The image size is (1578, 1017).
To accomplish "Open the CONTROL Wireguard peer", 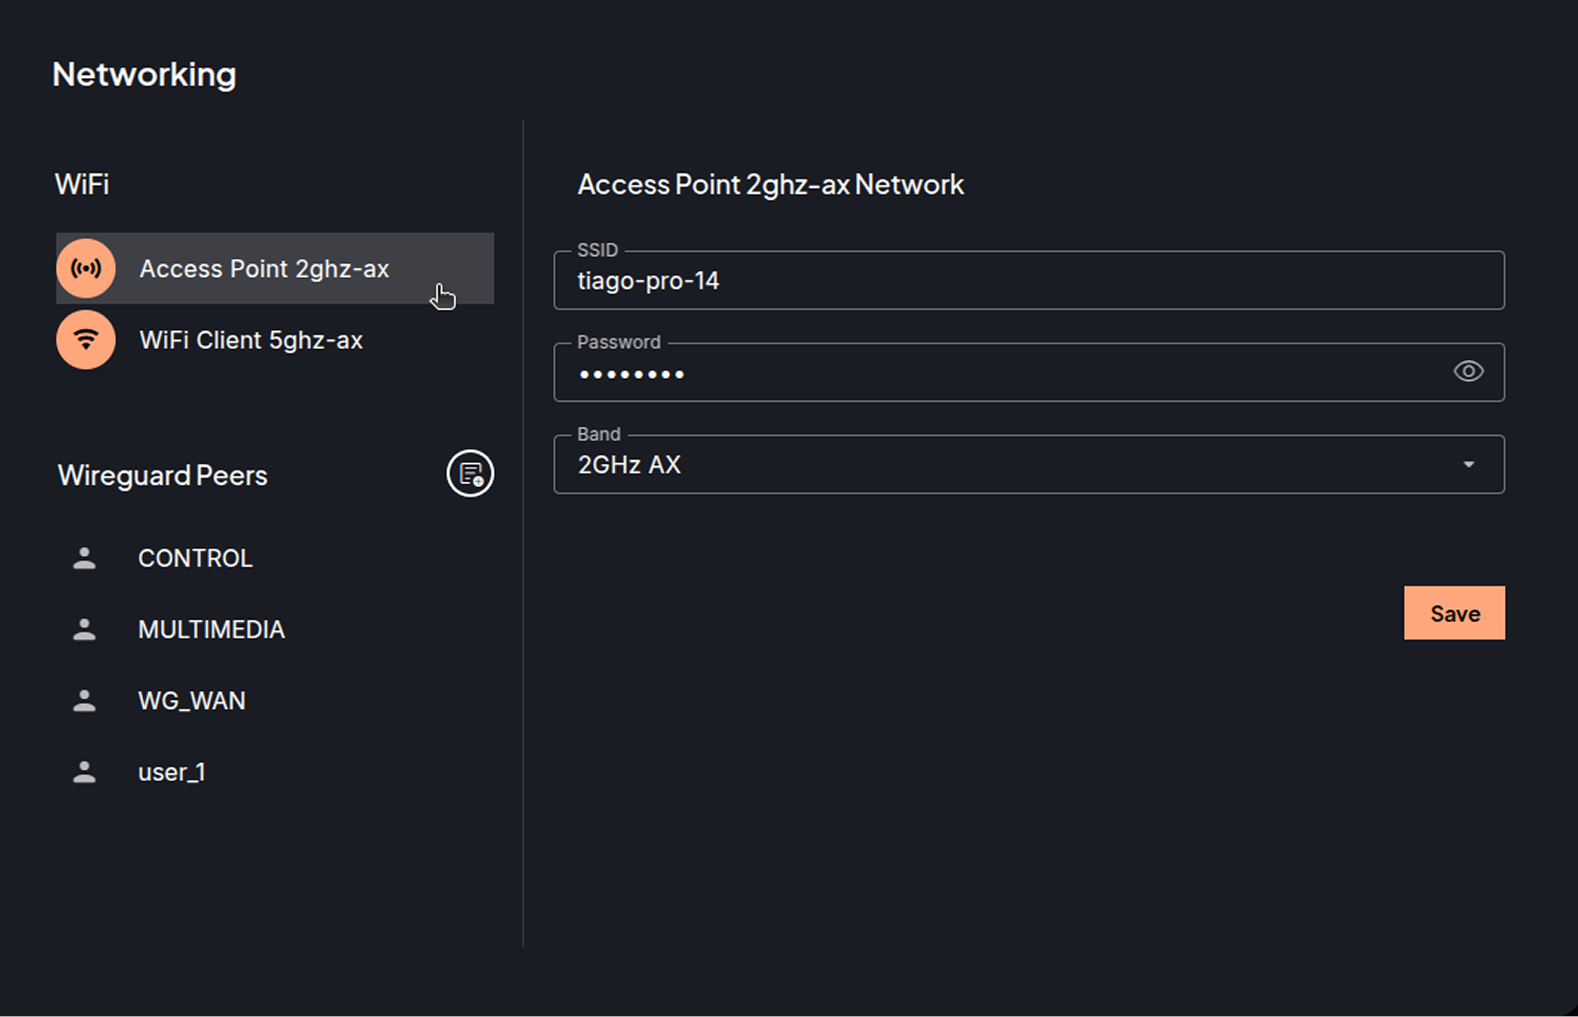I will click(x=195, y=558).
